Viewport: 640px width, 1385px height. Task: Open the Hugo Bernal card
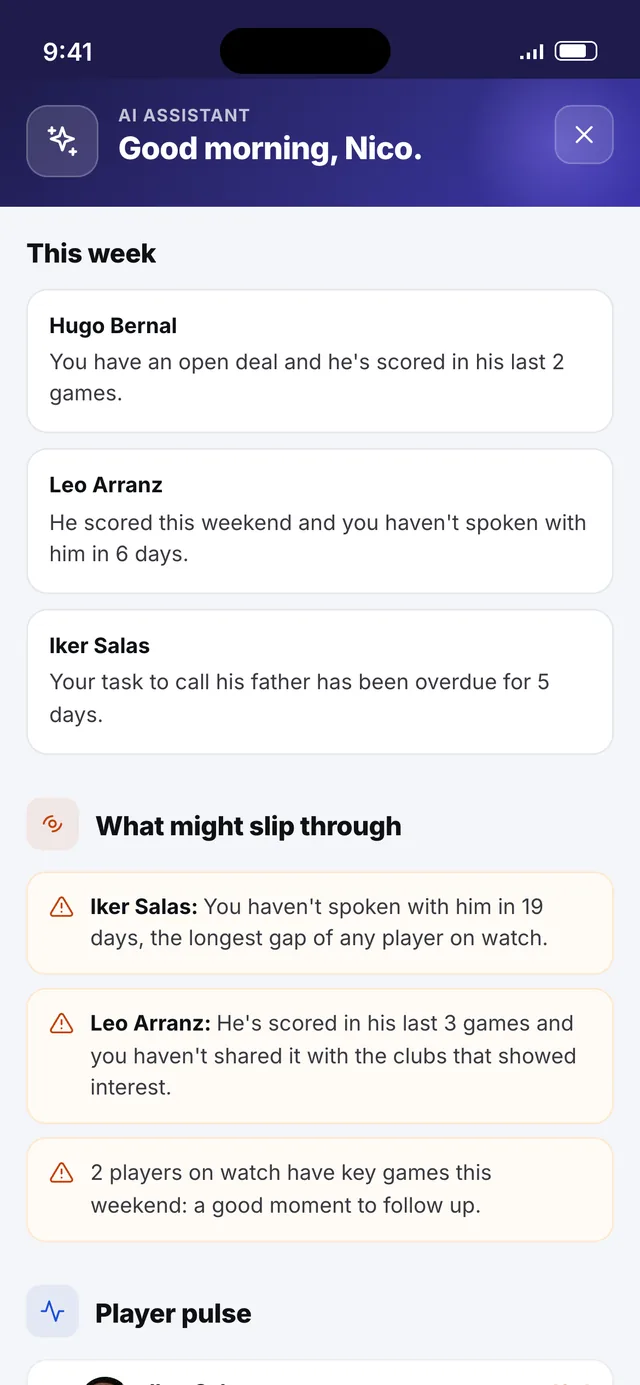pyautogui.click(x=320, y=361)
